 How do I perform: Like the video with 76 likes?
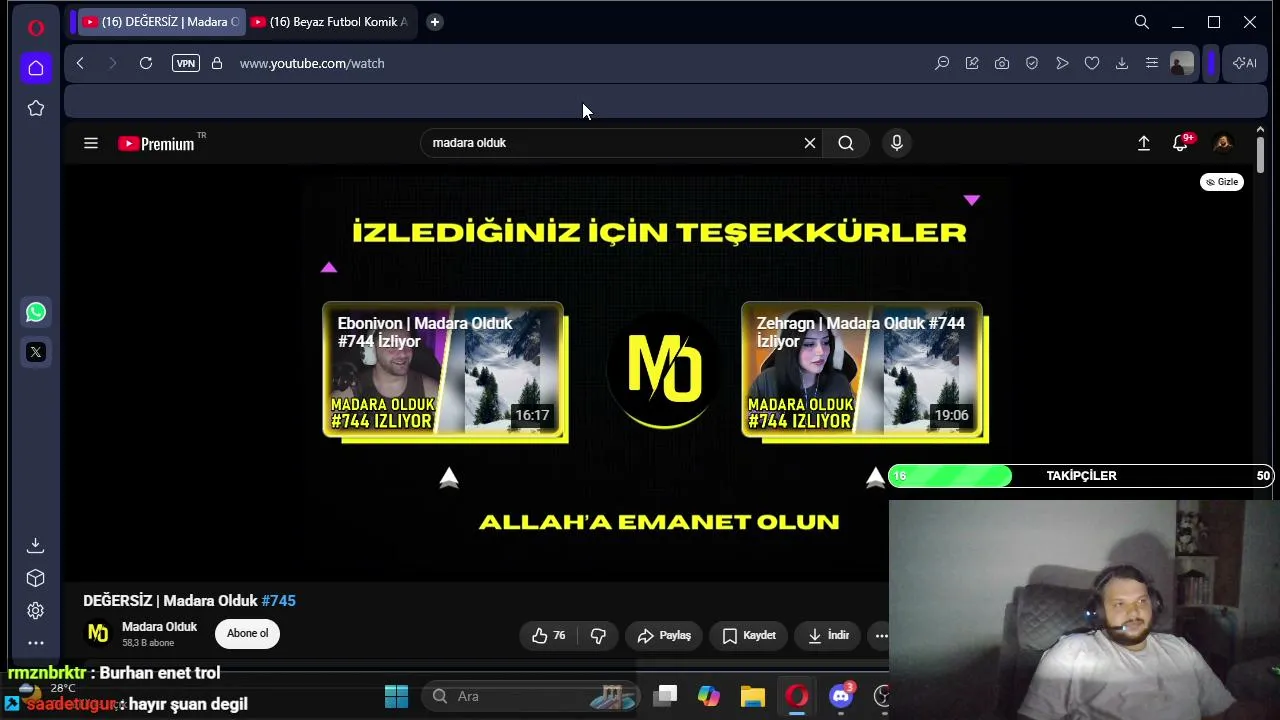pyautogui.click(x=549, y=635)
